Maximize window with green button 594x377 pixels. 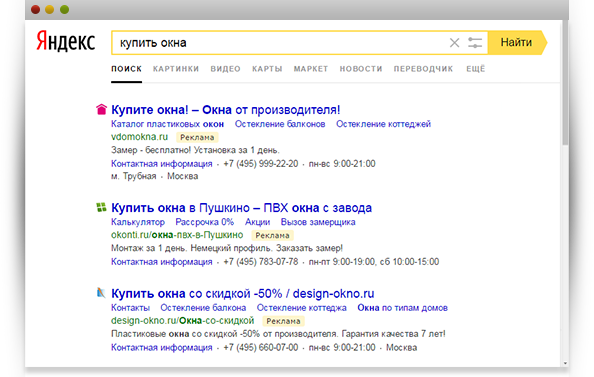[x=64, y=9]
